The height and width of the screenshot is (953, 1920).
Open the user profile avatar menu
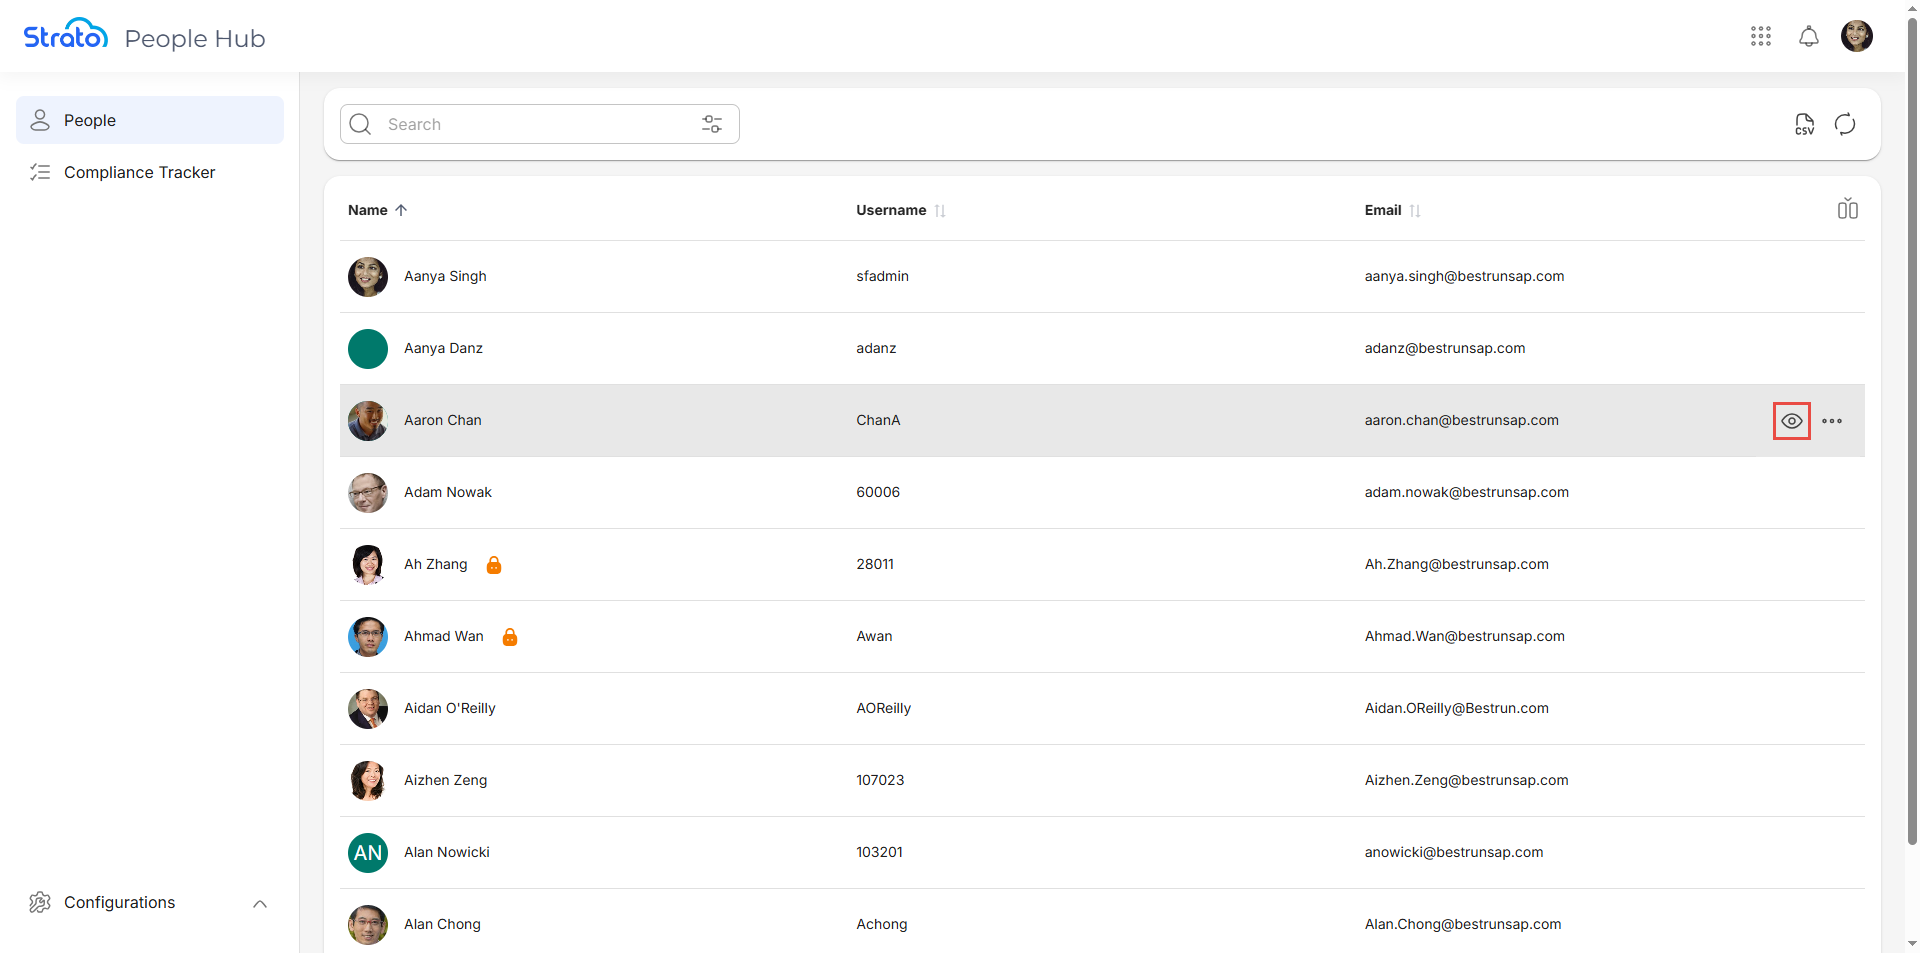pyautogui.click(x=1856, y=37)
